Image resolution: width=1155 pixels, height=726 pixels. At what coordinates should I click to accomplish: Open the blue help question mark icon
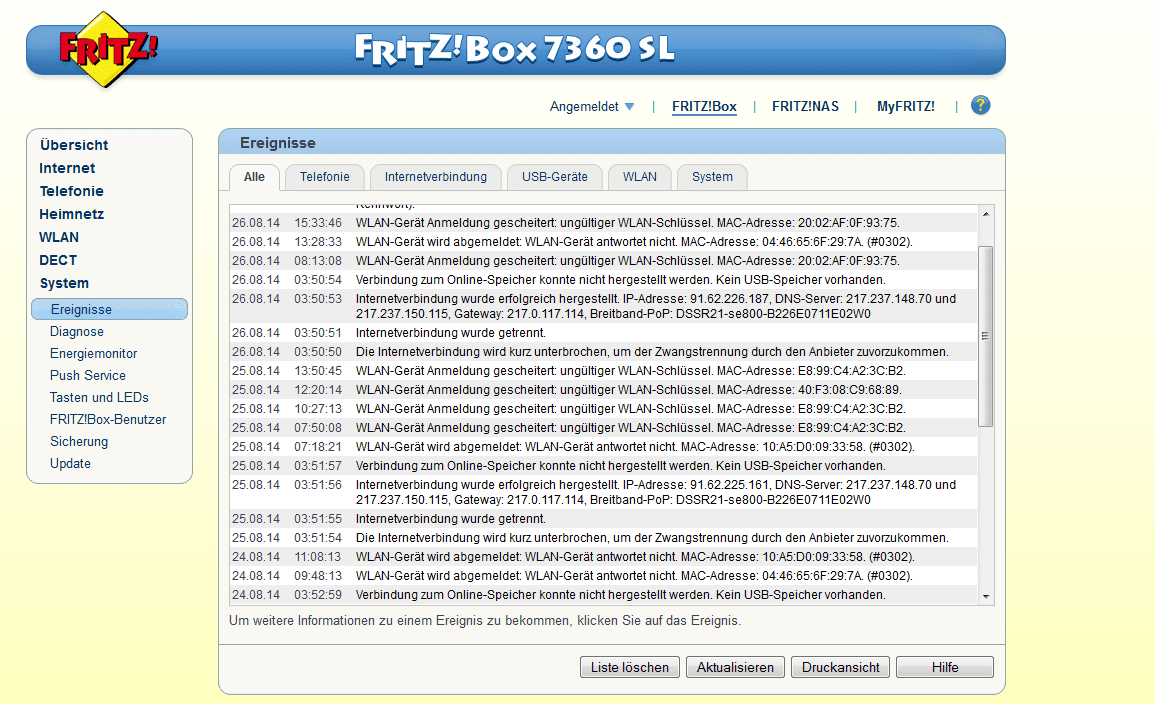click(980, 105)
